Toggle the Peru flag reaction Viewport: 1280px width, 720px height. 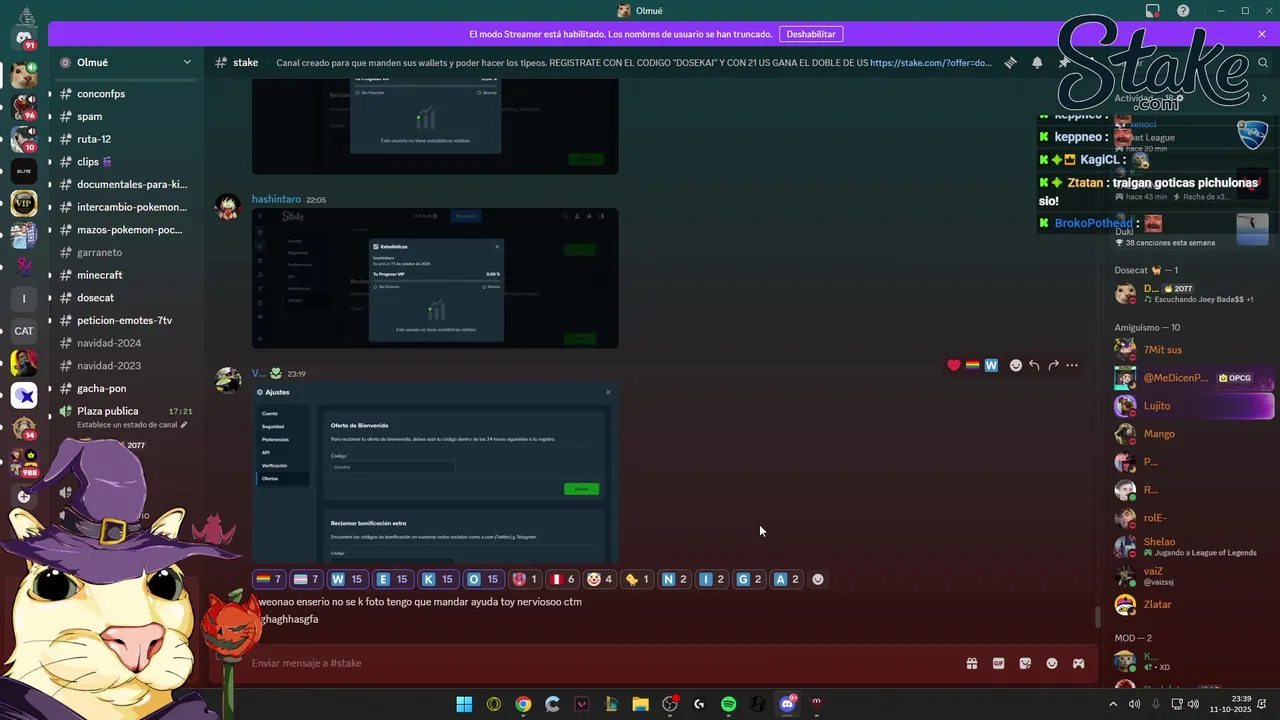point(563,579)
